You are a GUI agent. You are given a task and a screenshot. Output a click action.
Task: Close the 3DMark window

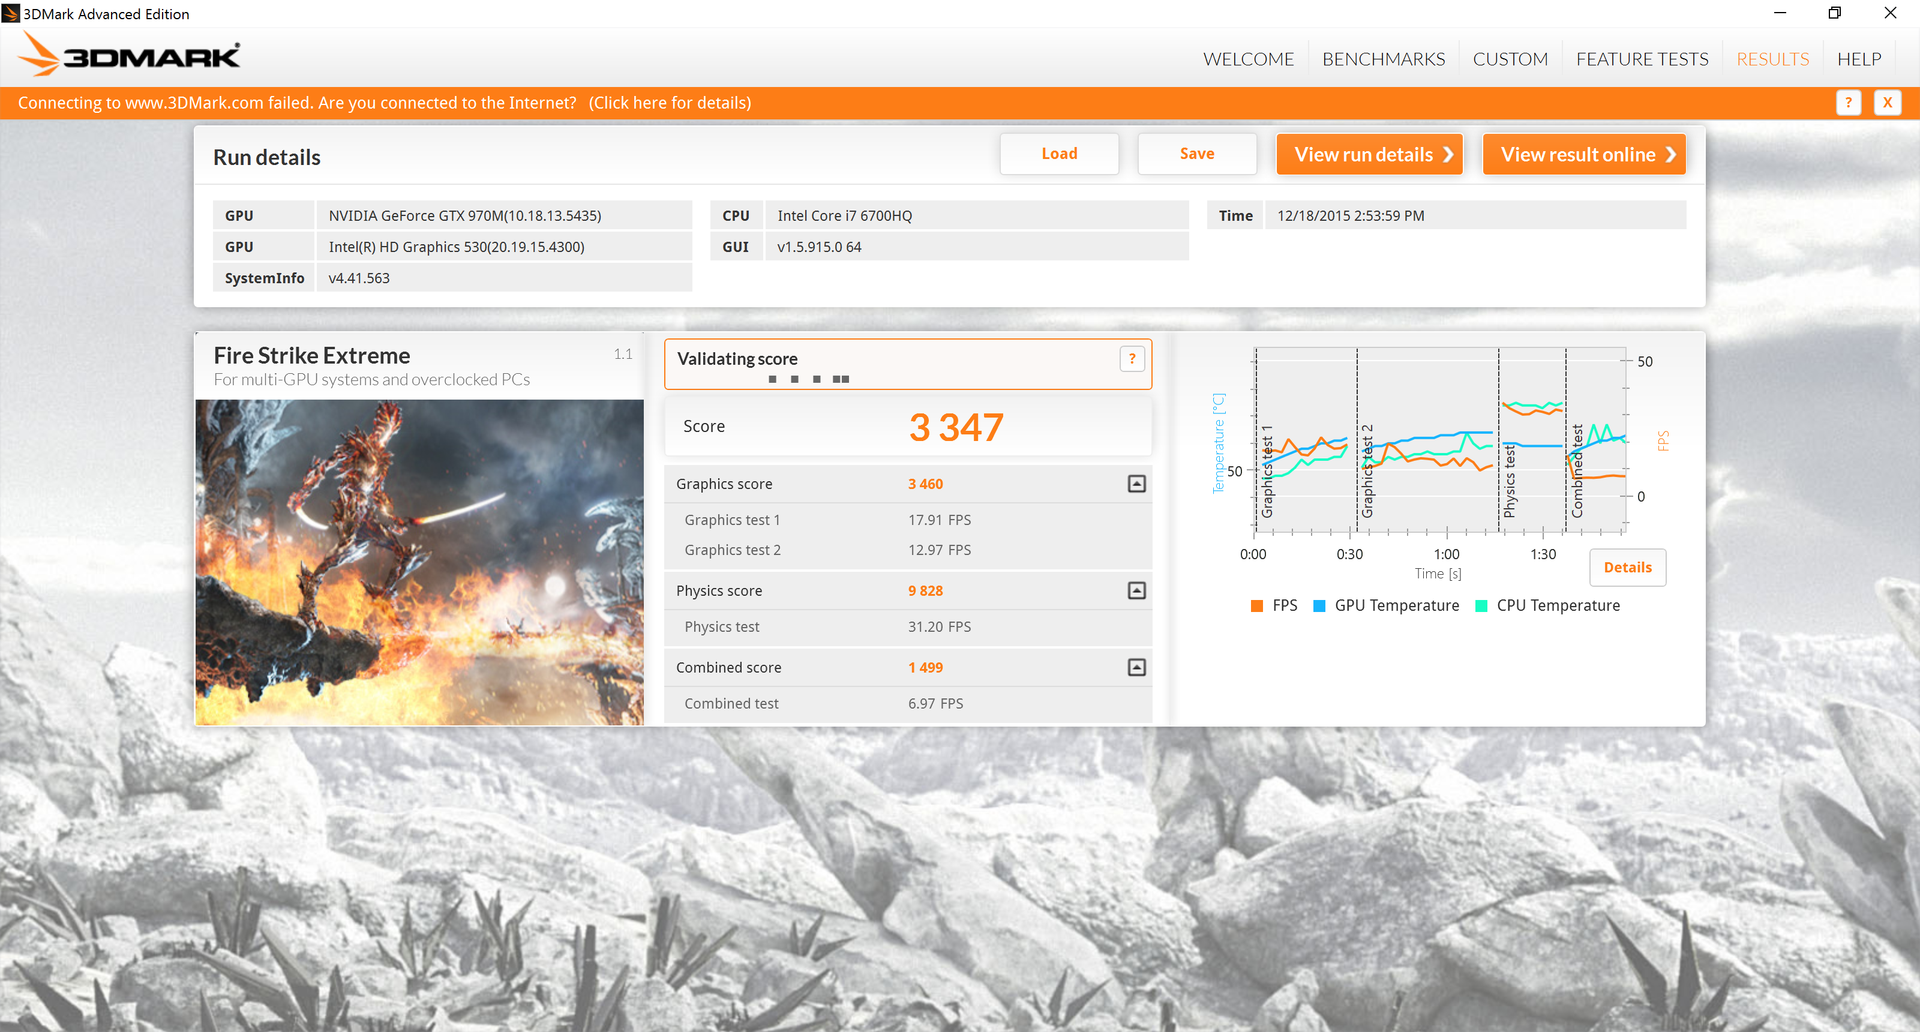[x=1890, y=13]
